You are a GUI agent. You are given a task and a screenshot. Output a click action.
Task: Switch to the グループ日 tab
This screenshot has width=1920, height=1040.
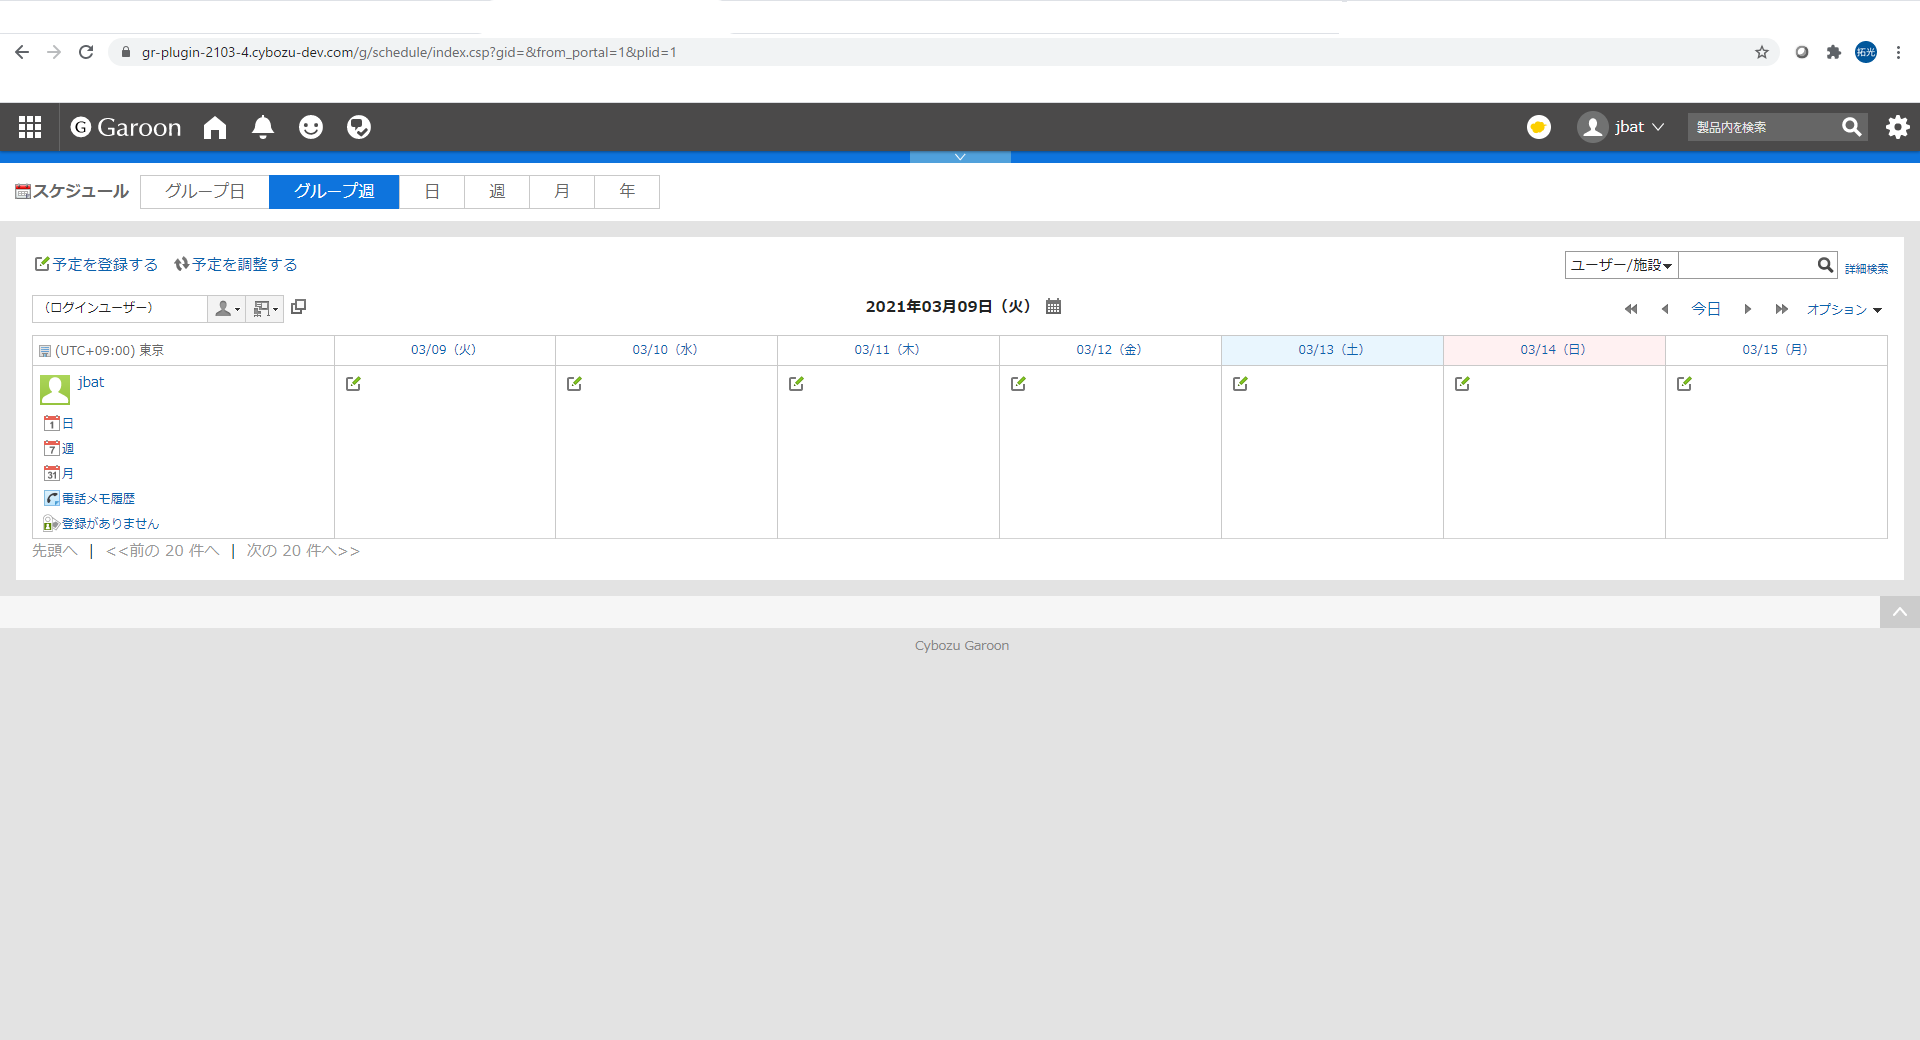(205, 191)
